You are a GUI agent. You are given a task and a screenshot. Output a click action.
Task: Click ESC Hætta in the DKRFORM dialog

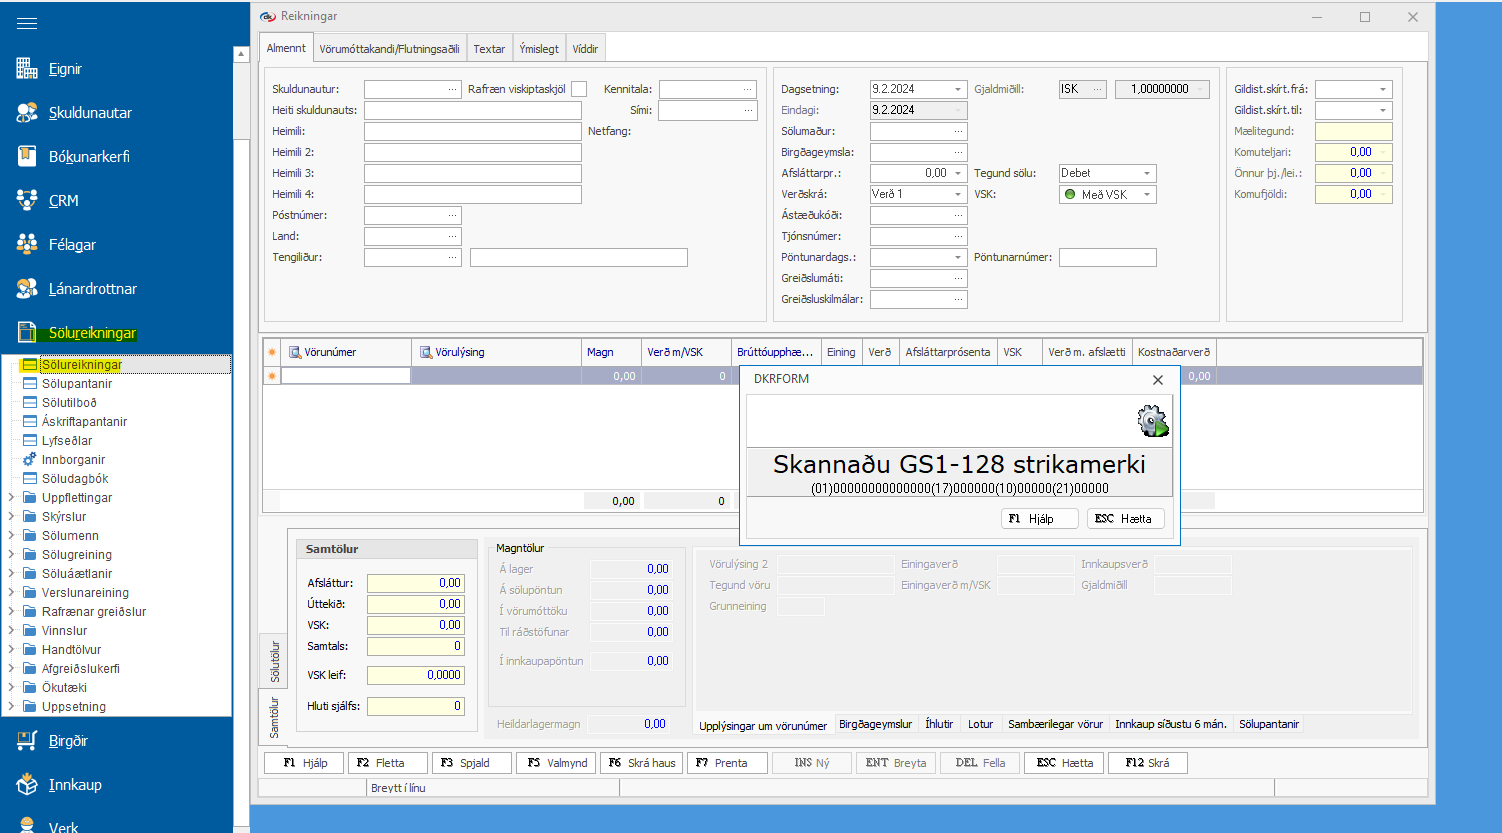[1124, 519]
